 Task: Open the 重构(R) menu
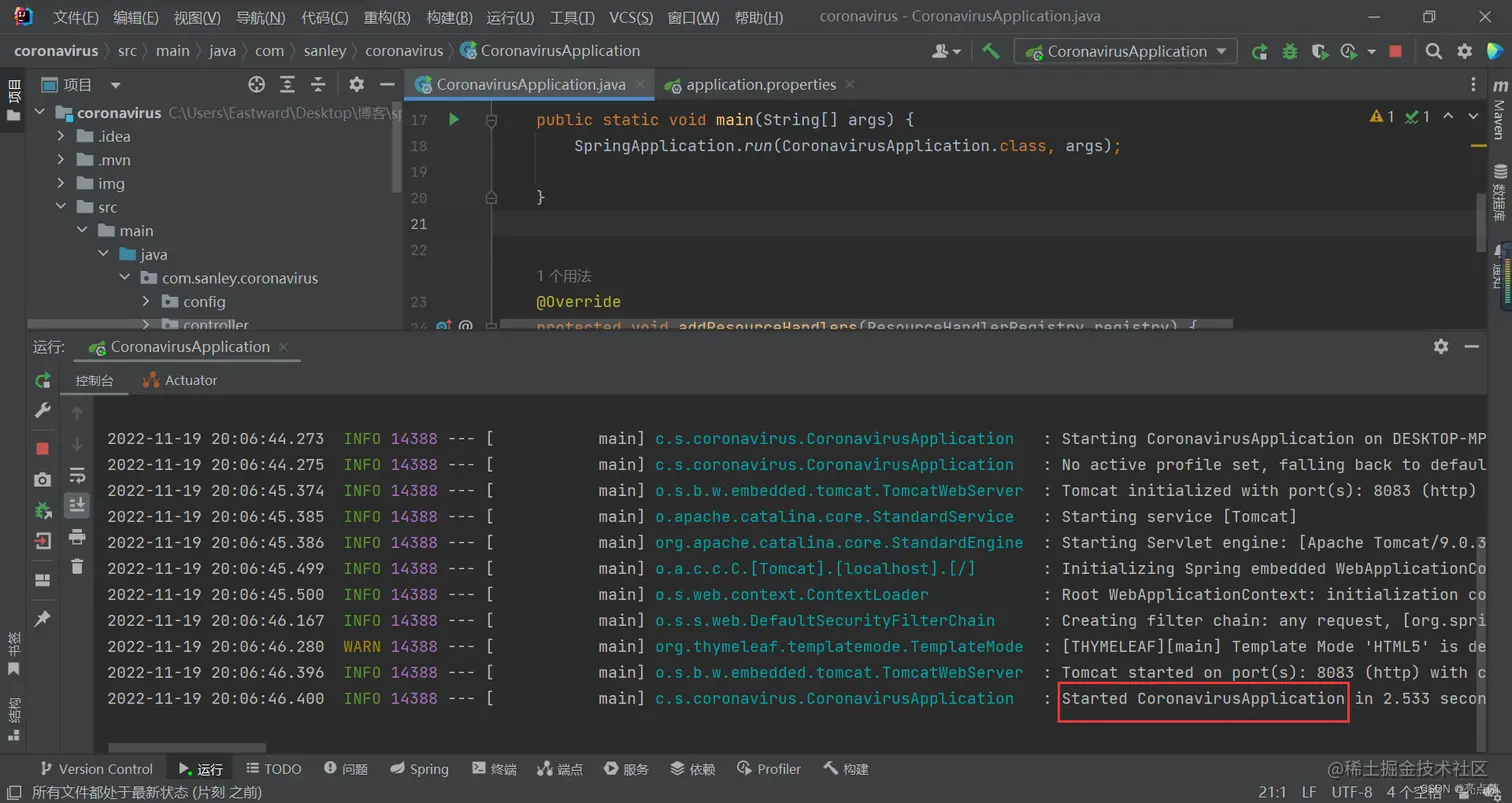tap(387, 17)
